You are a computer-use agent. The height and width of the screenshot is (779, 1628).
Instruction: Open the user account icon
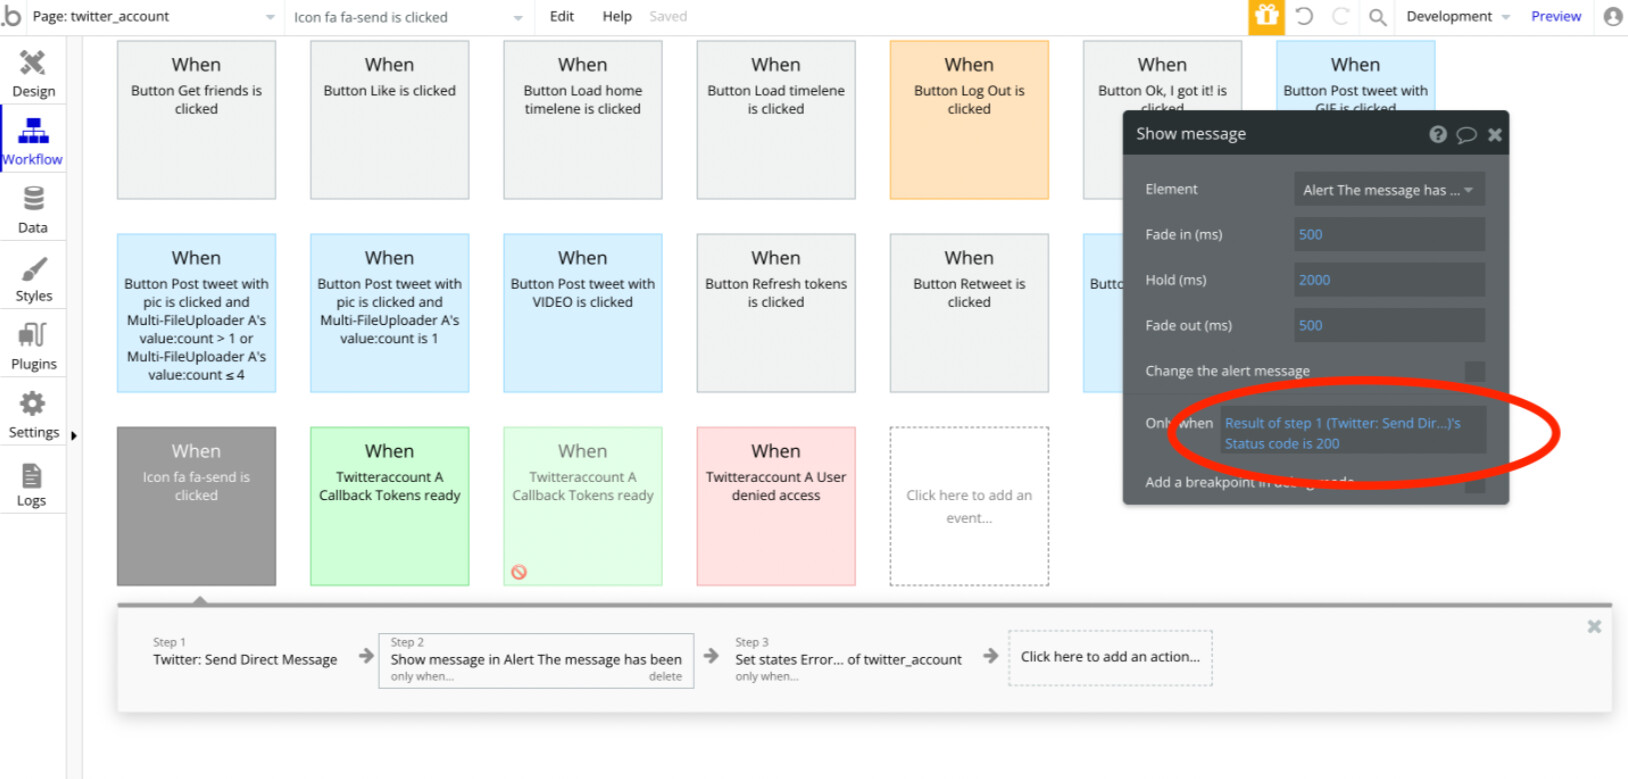click(x=1612, y=16)
